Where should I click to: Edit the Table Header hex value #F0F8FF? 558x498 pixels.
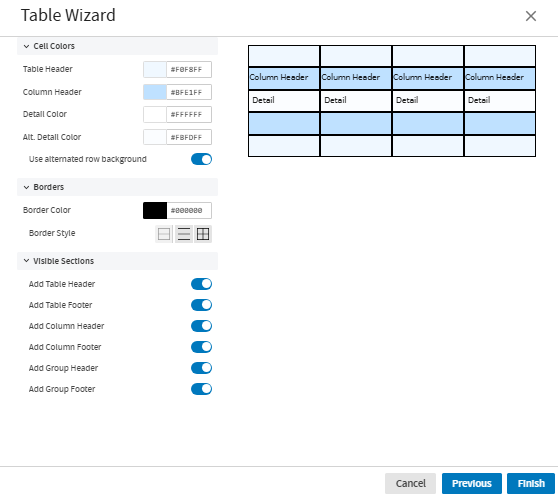(189, 69)
